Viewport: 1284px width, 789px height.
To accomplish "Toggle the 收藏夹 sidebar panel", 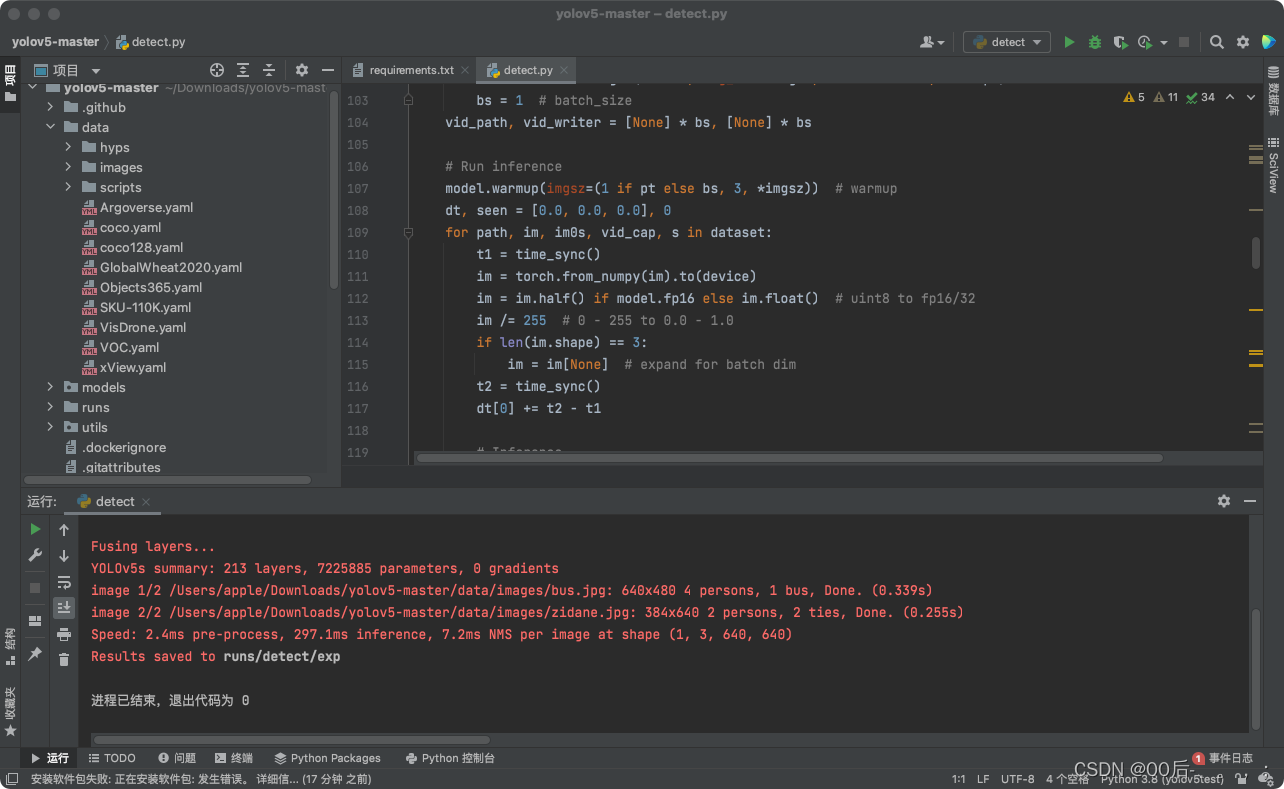I will coord(10,711).
